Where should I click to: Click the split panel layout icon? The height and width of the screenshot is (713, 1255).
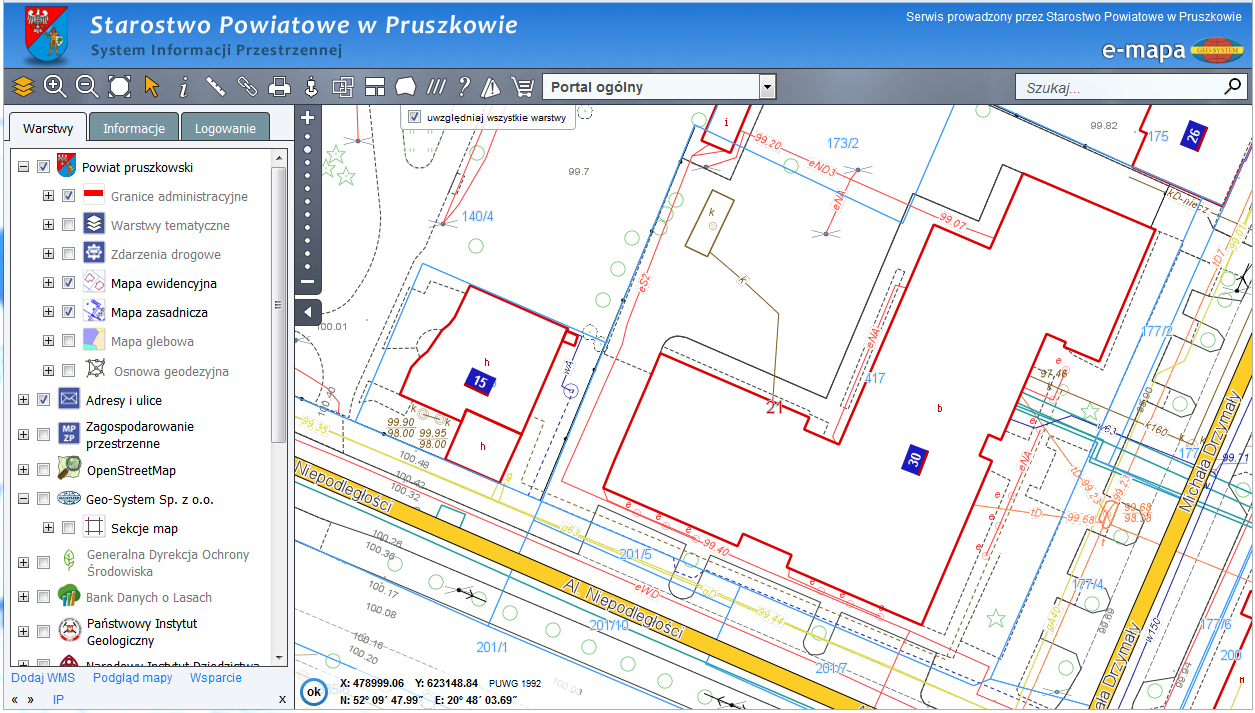pyautogui.click(x=375, y=87)
